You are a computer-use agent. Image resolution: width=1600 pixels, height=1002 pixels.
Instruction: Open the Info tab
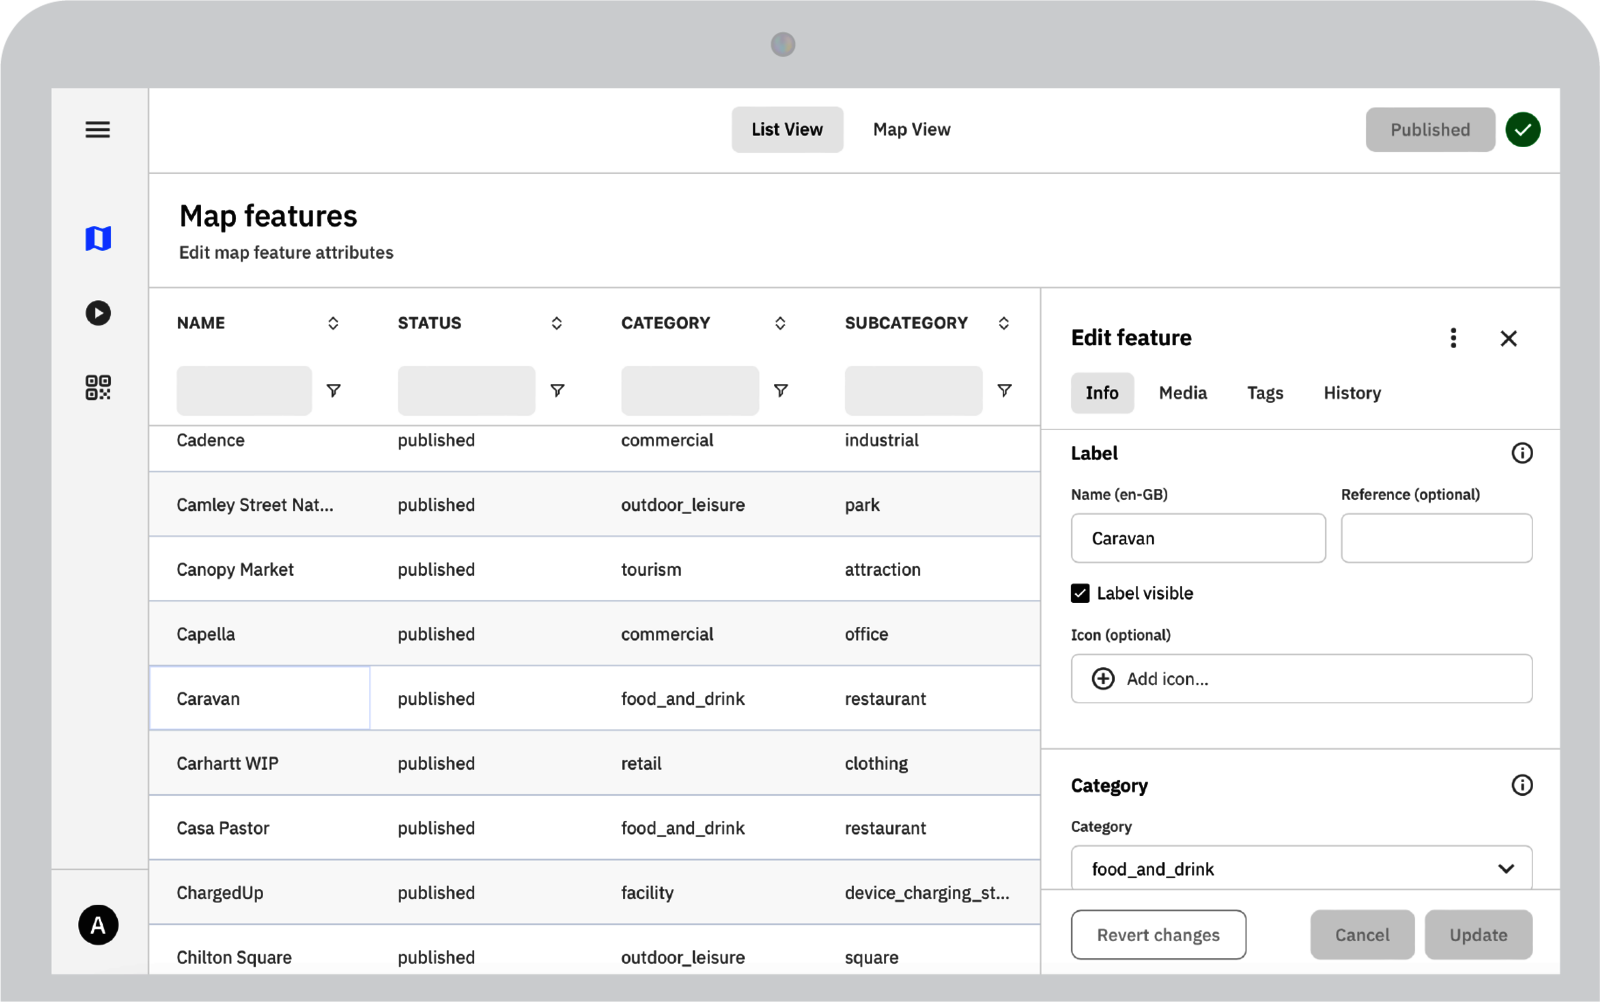coord(1102,393)
